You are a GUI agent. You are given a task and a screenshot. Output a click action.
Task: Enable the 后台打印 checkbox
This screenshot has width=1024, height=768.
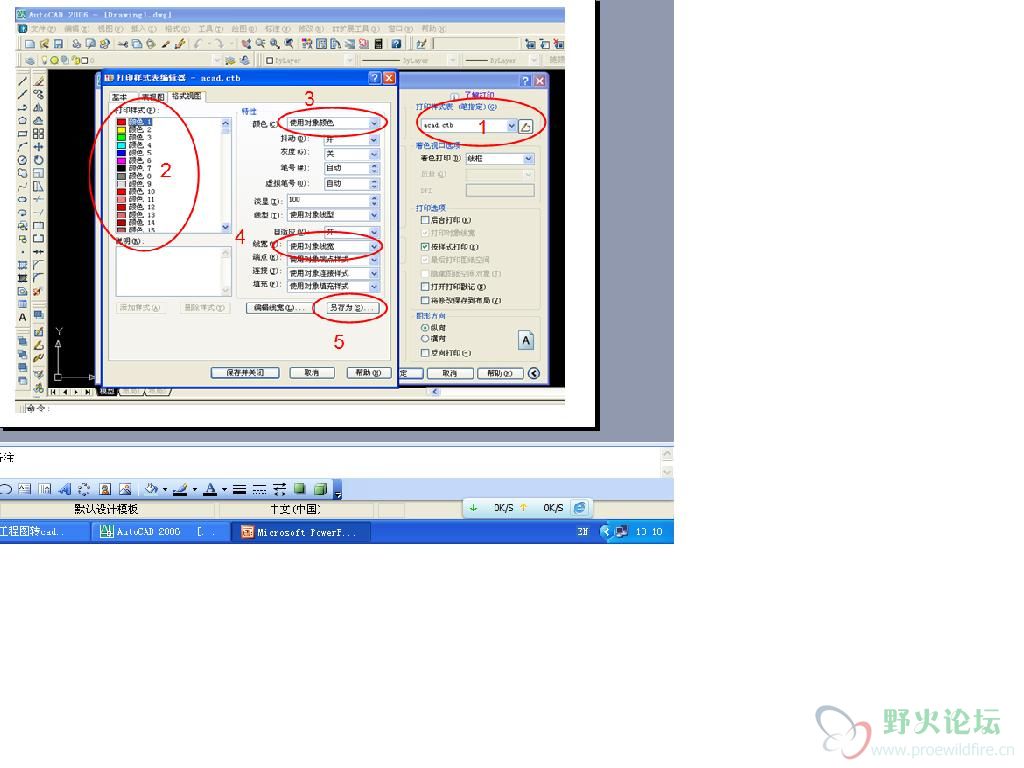tap(425, 220)
